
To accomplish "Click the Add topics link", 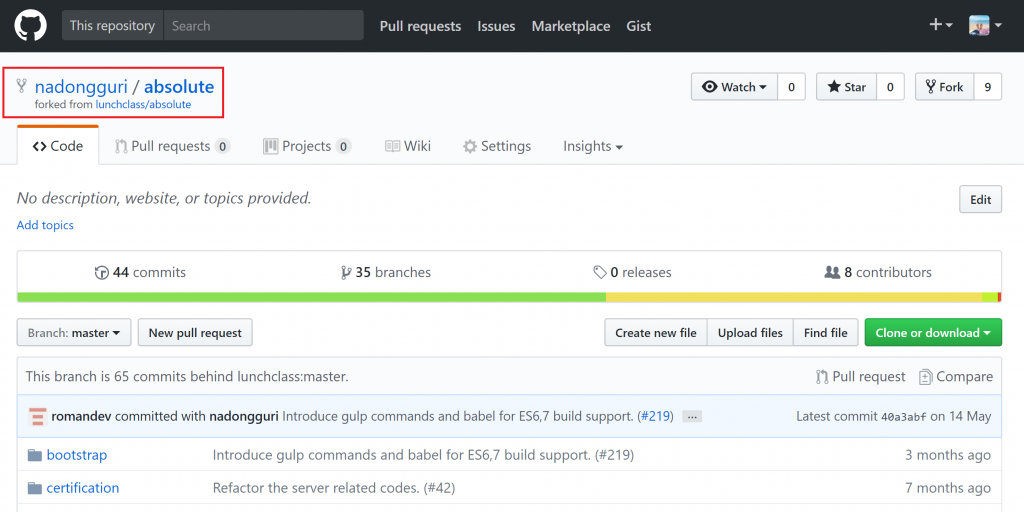I will click(45, 225).
